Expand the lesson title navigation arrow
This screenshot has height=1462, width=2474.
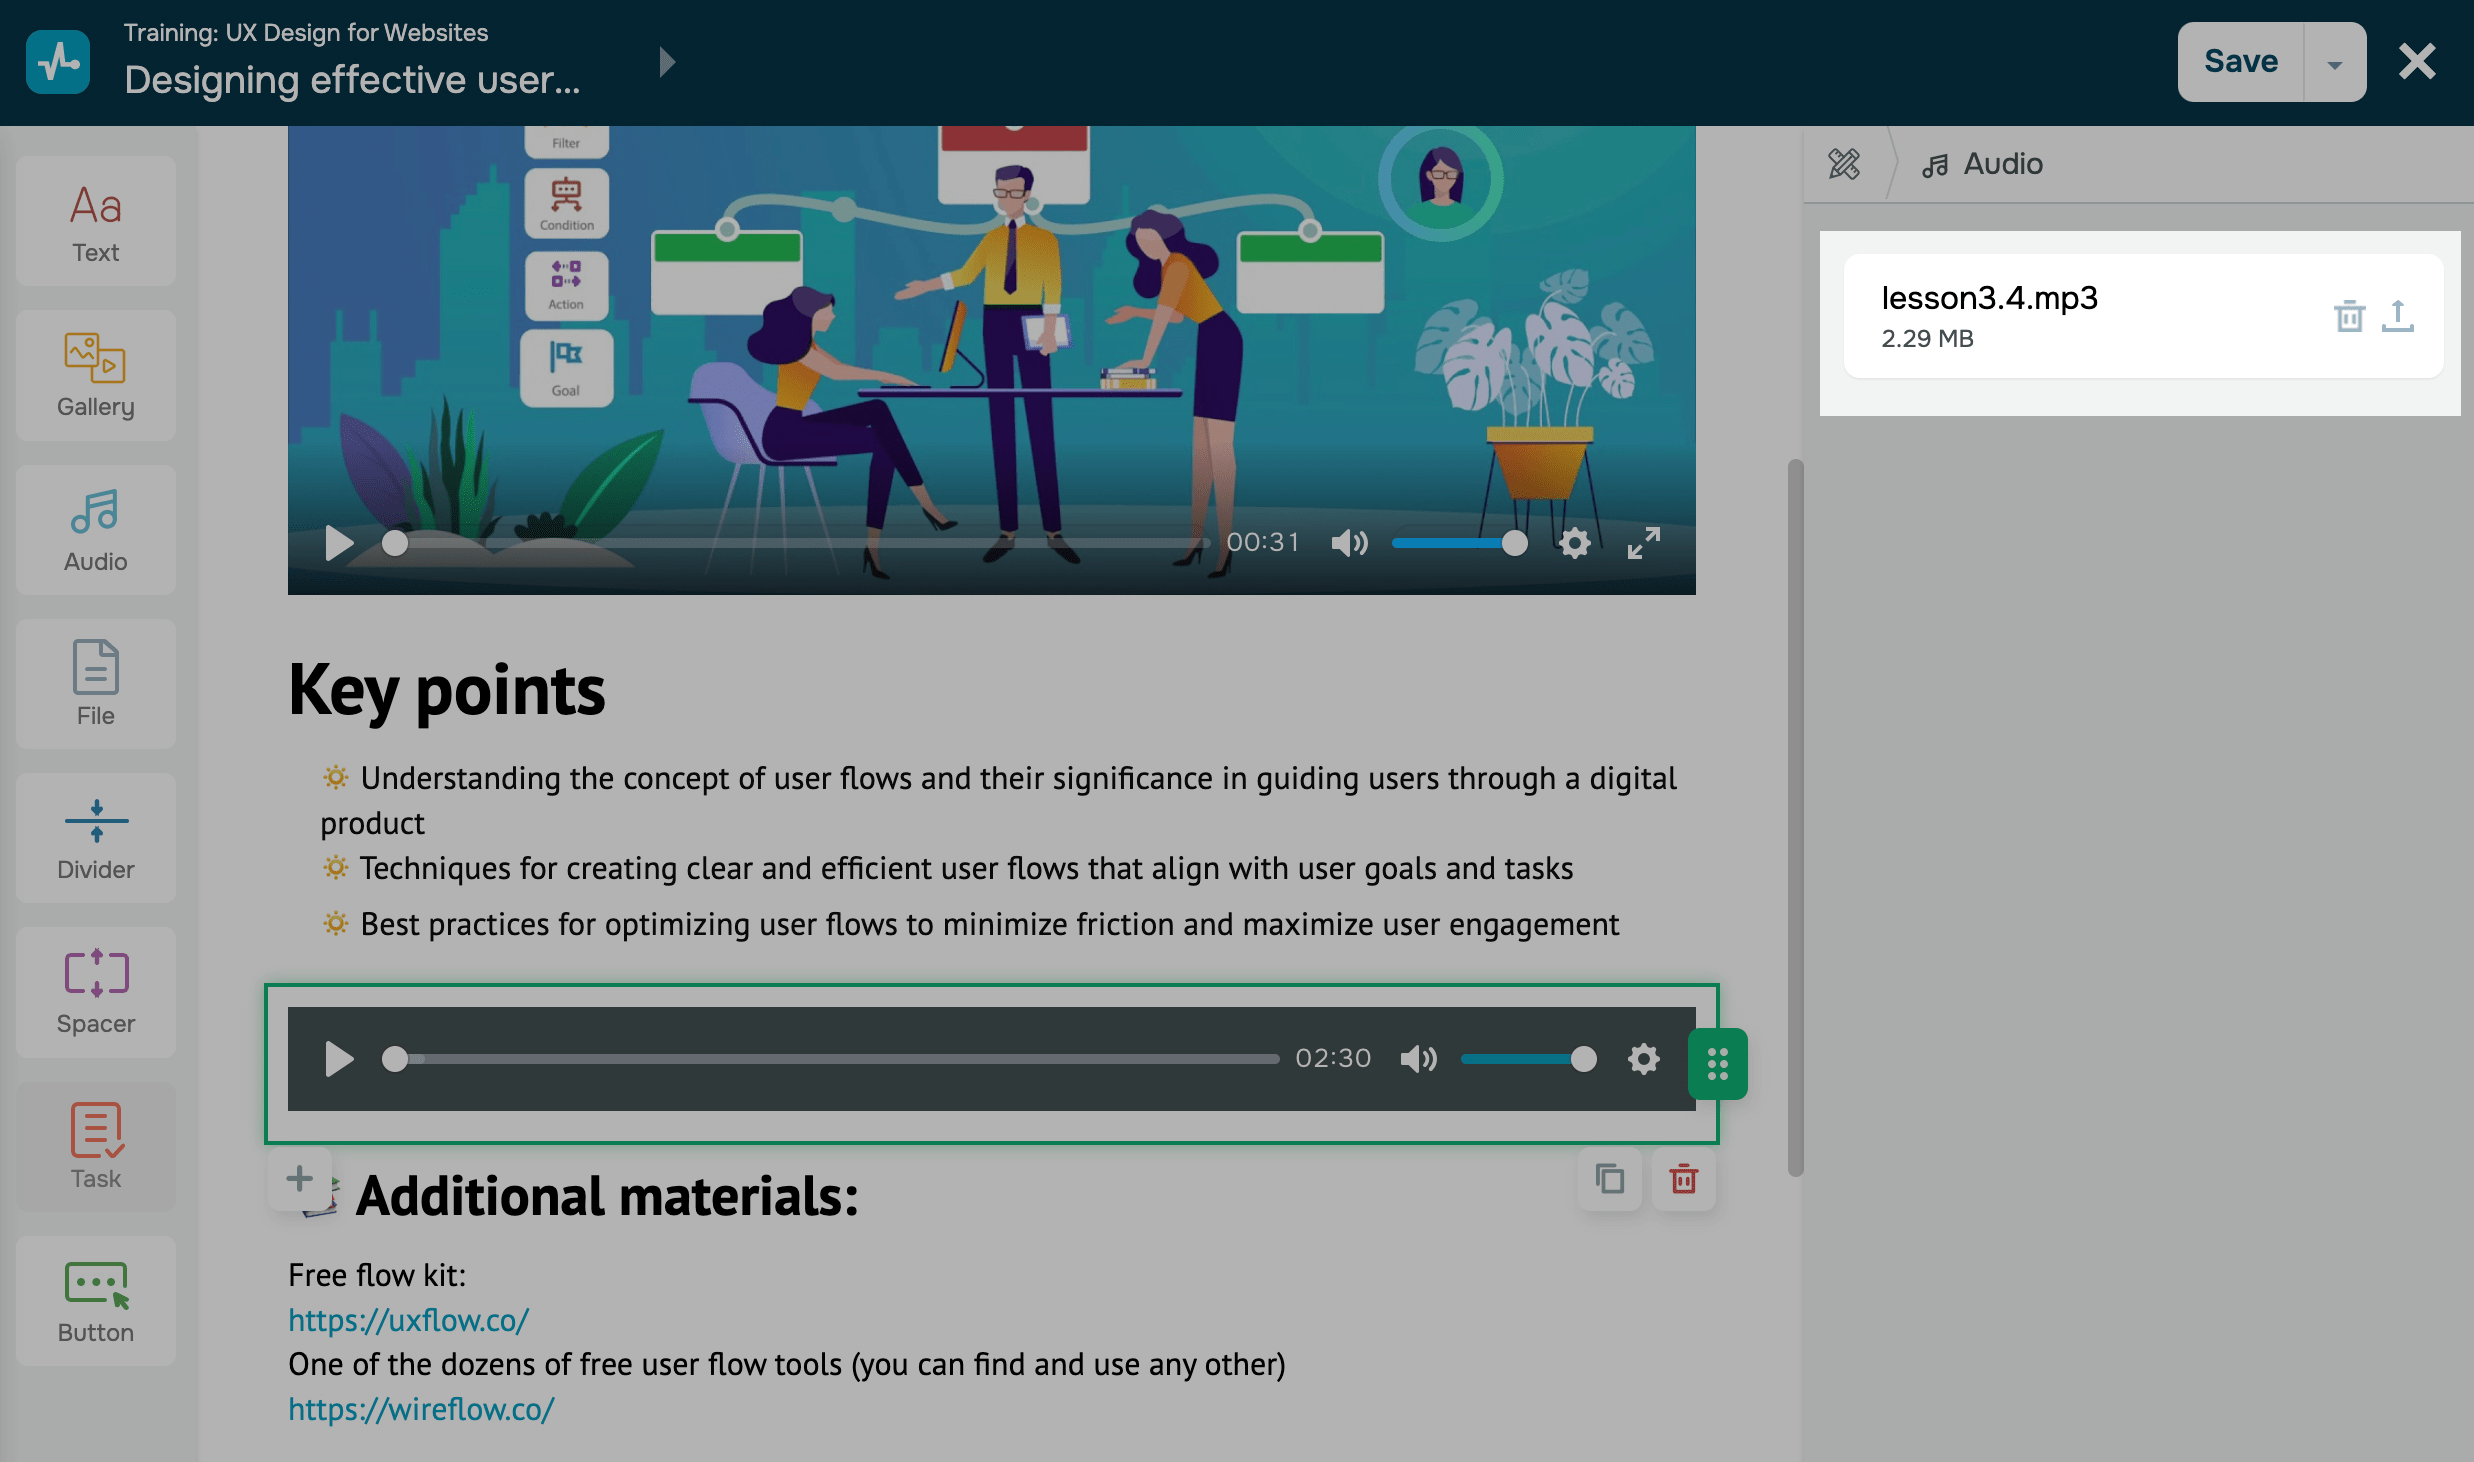point(667,63)
